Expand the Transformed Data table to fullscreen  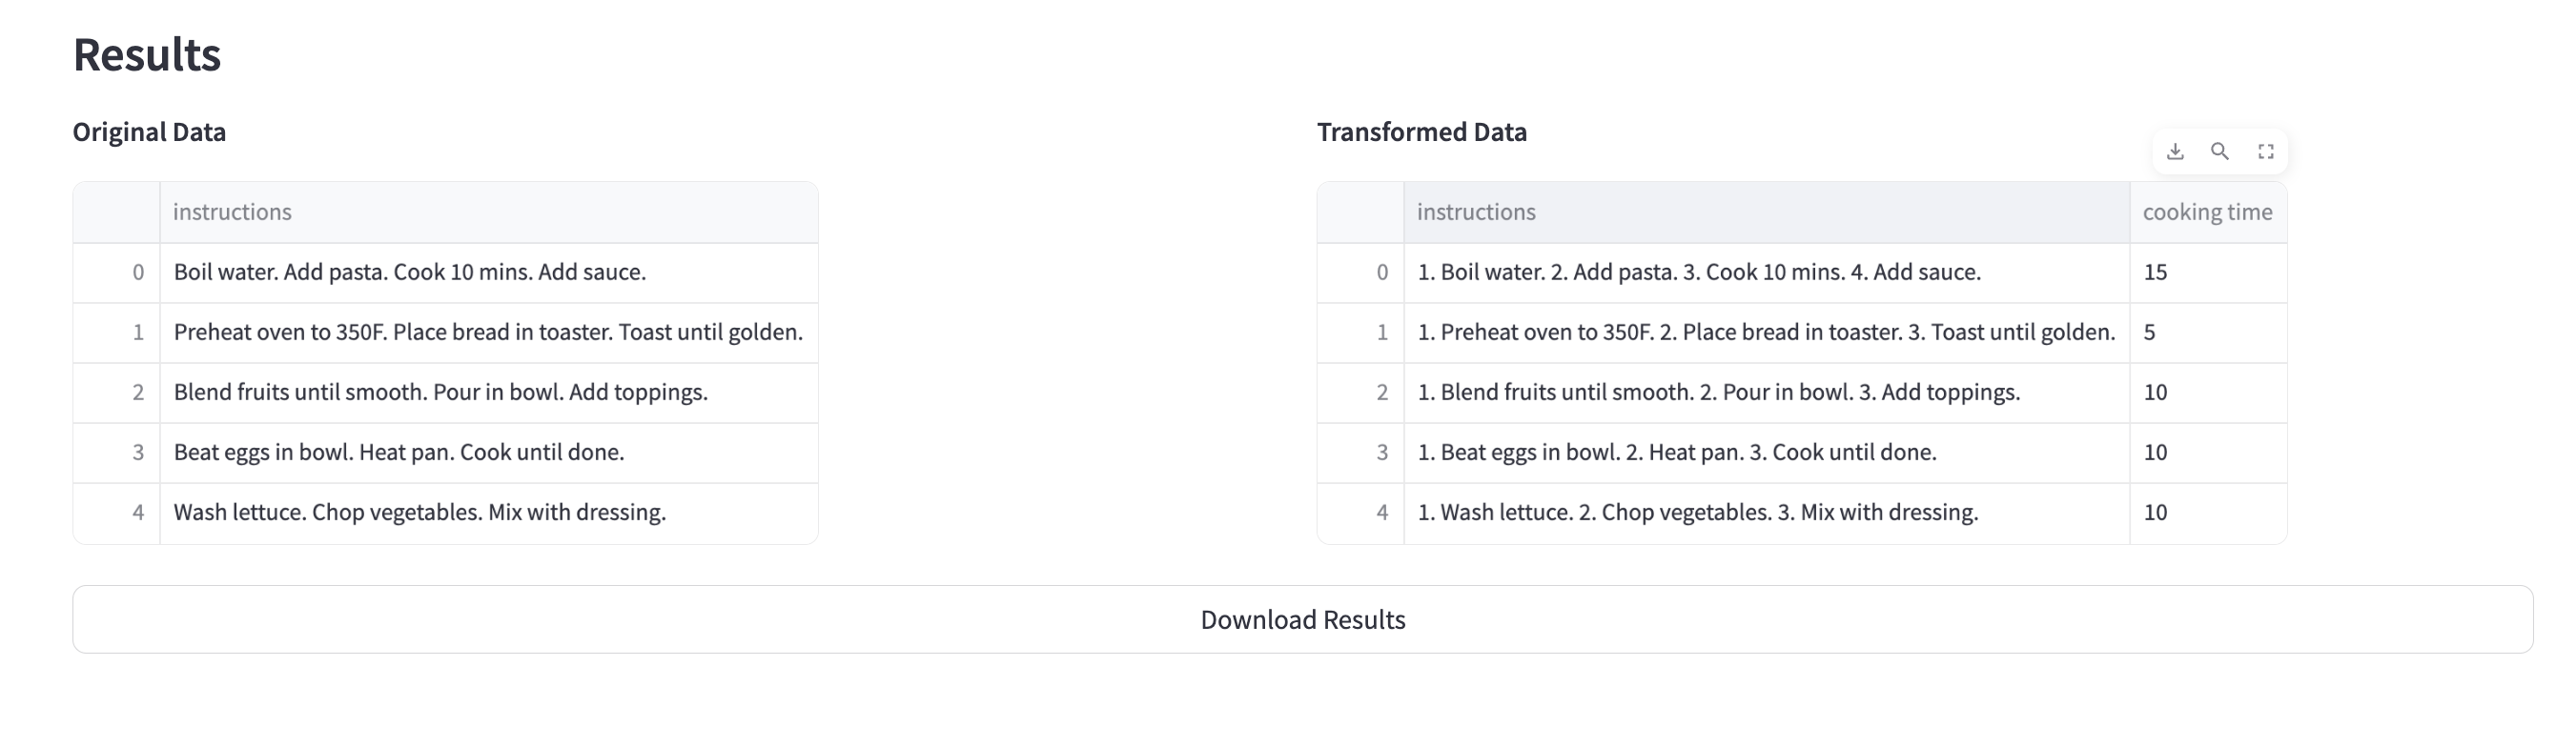pos(2266,152)
